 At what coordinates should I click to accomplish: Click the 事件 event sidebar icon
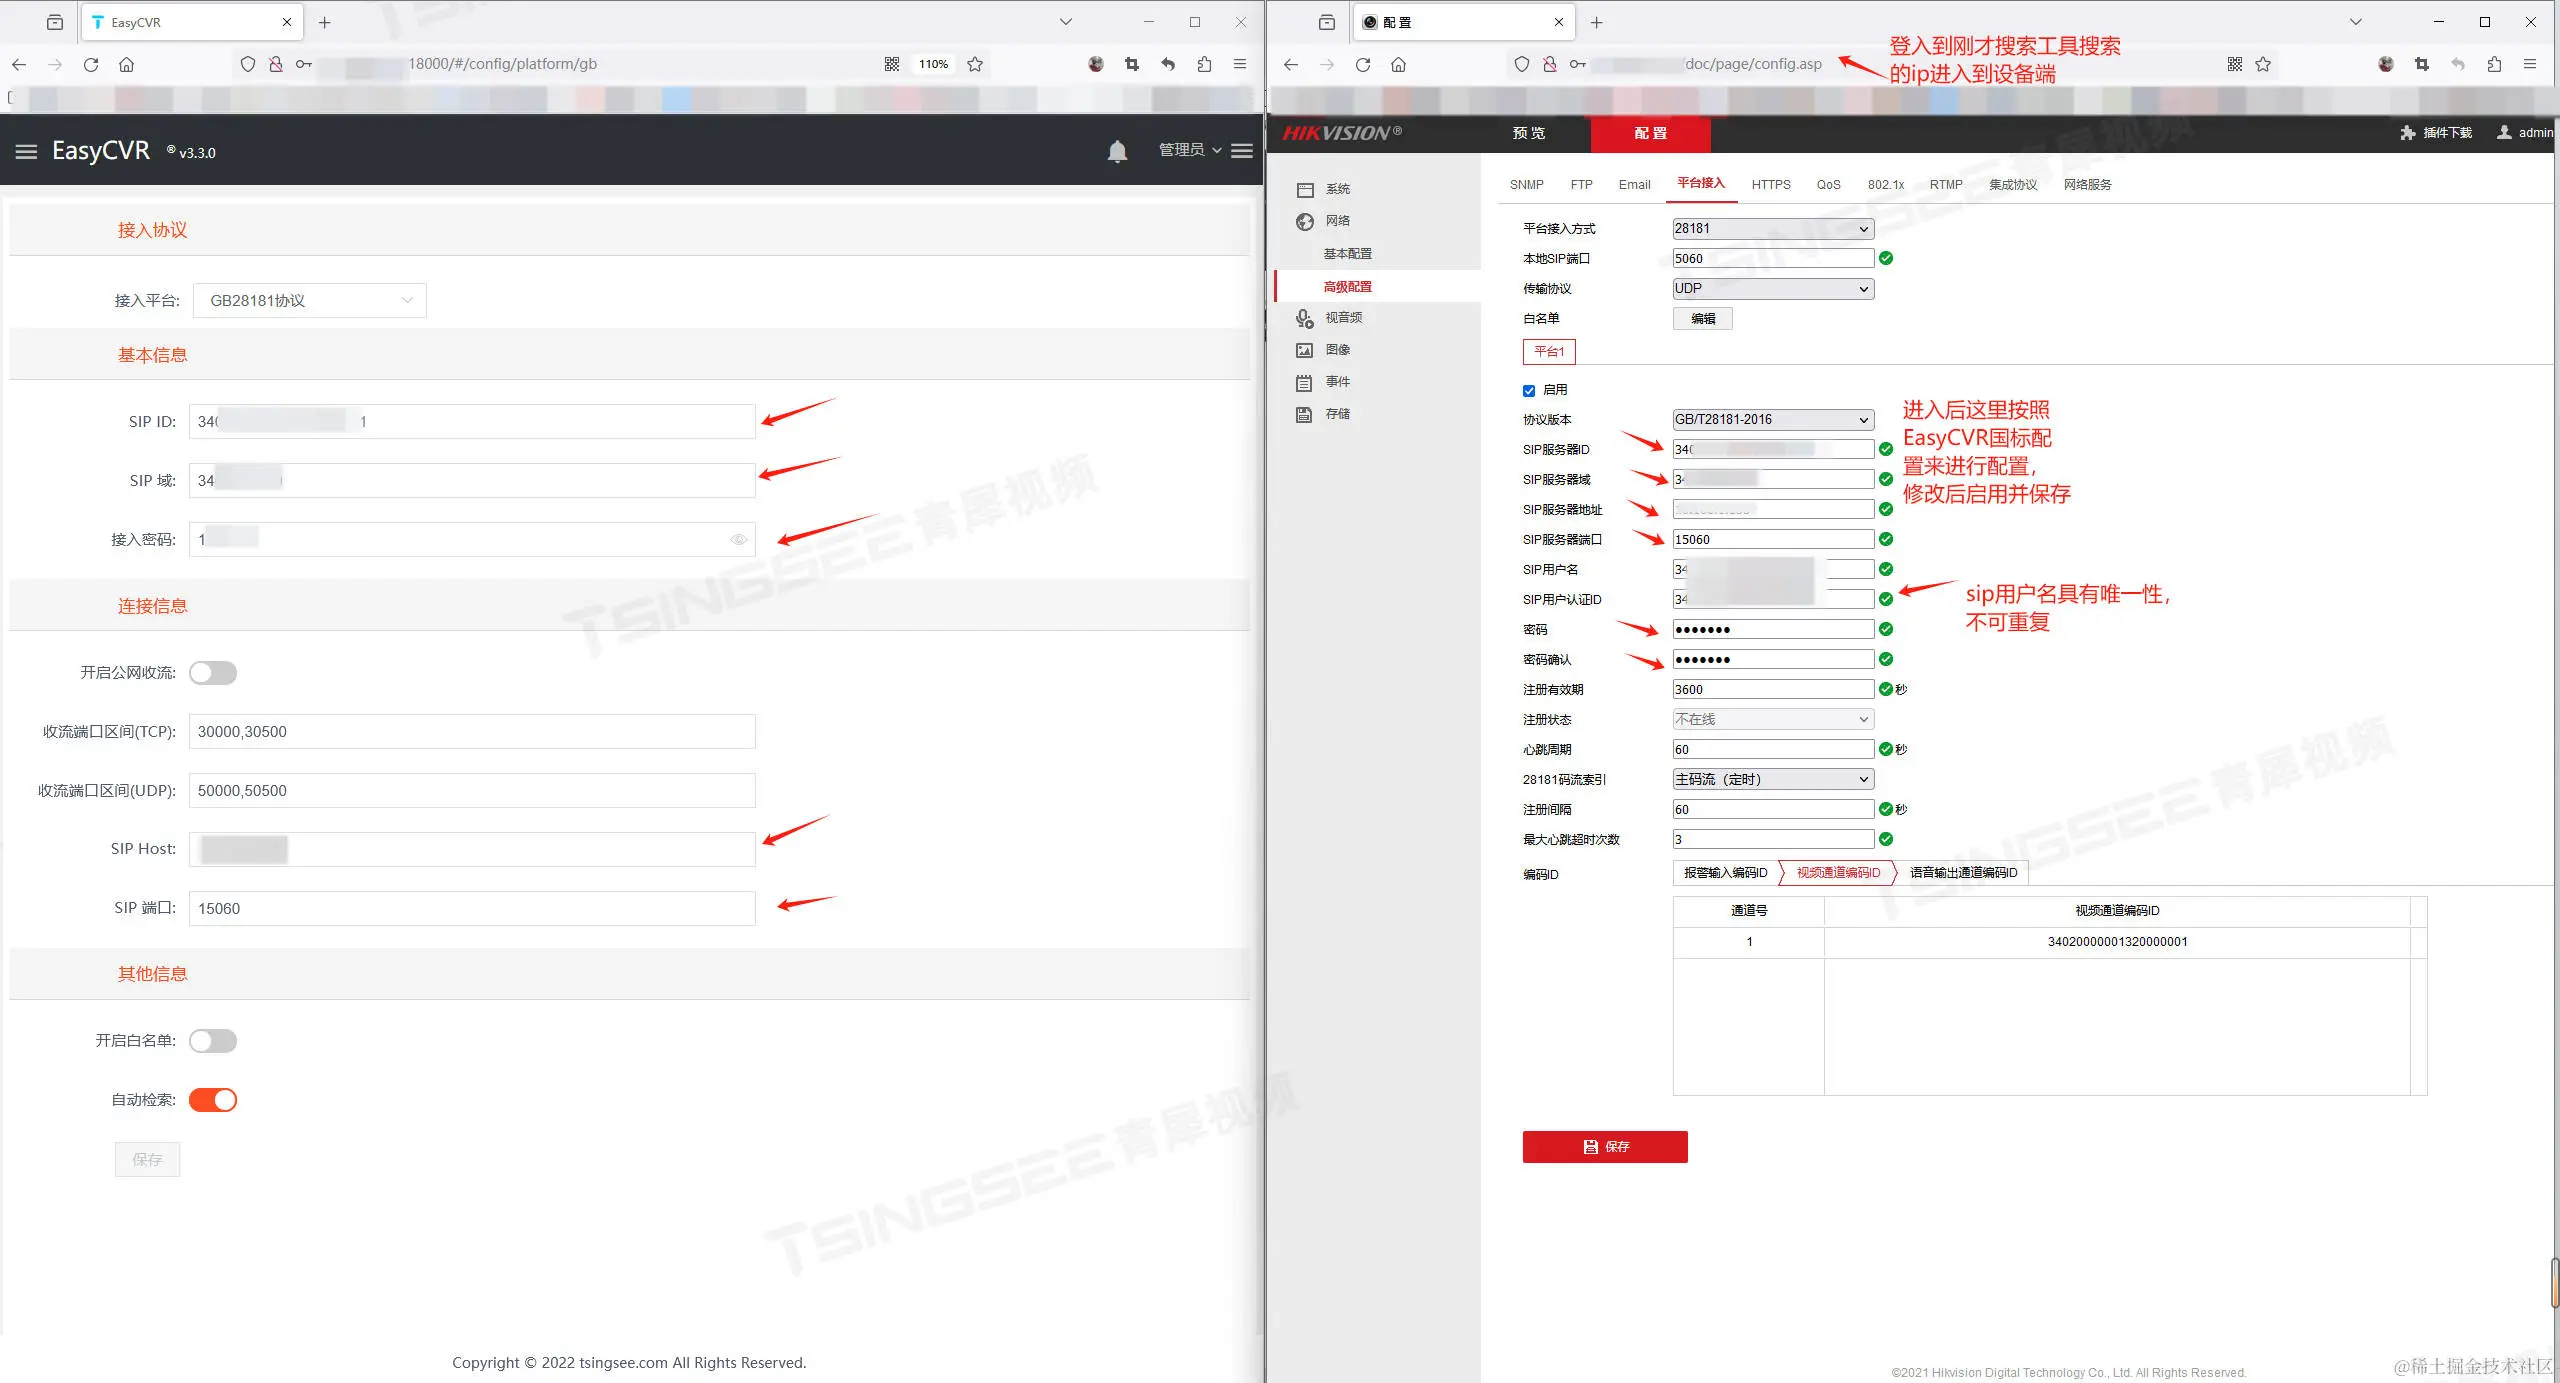[1304, 382]
